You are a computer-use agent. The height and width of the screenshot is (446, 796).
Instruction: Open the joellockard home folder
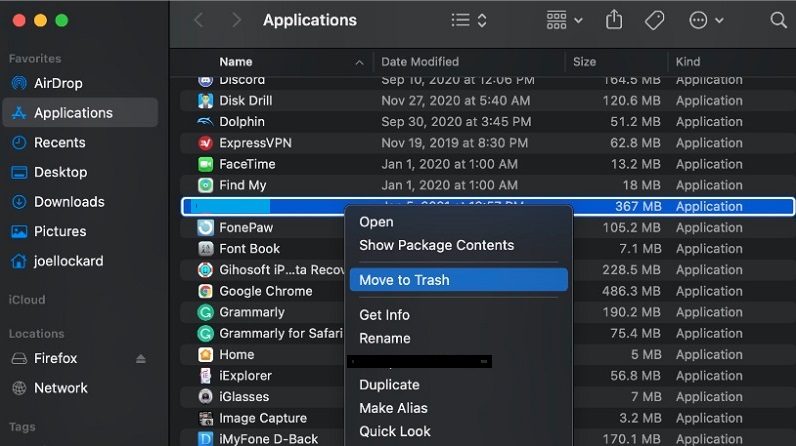[x=68, y=261]
